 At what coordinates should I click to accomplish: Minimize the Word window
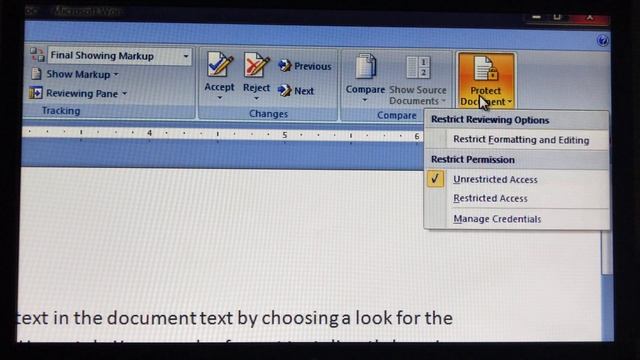pos(537,17)
